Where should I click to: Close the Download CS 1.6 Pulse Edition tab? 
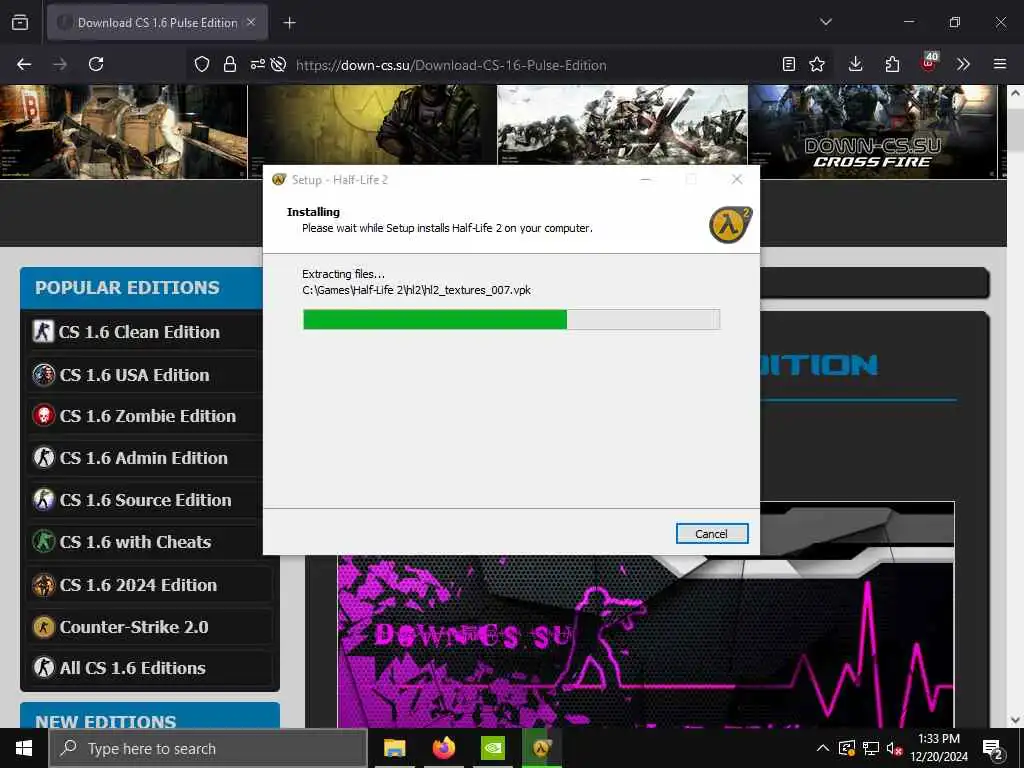point(251,22)
